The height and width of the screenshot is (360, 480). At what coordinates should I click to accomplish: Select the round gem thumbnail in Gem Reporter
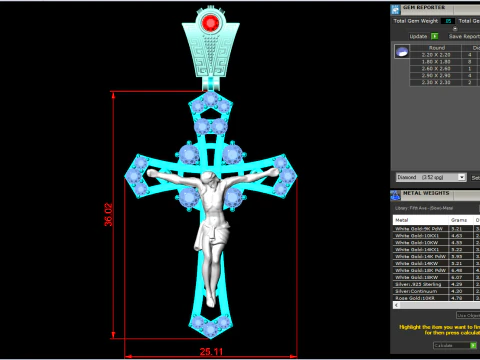click(402, 52)
